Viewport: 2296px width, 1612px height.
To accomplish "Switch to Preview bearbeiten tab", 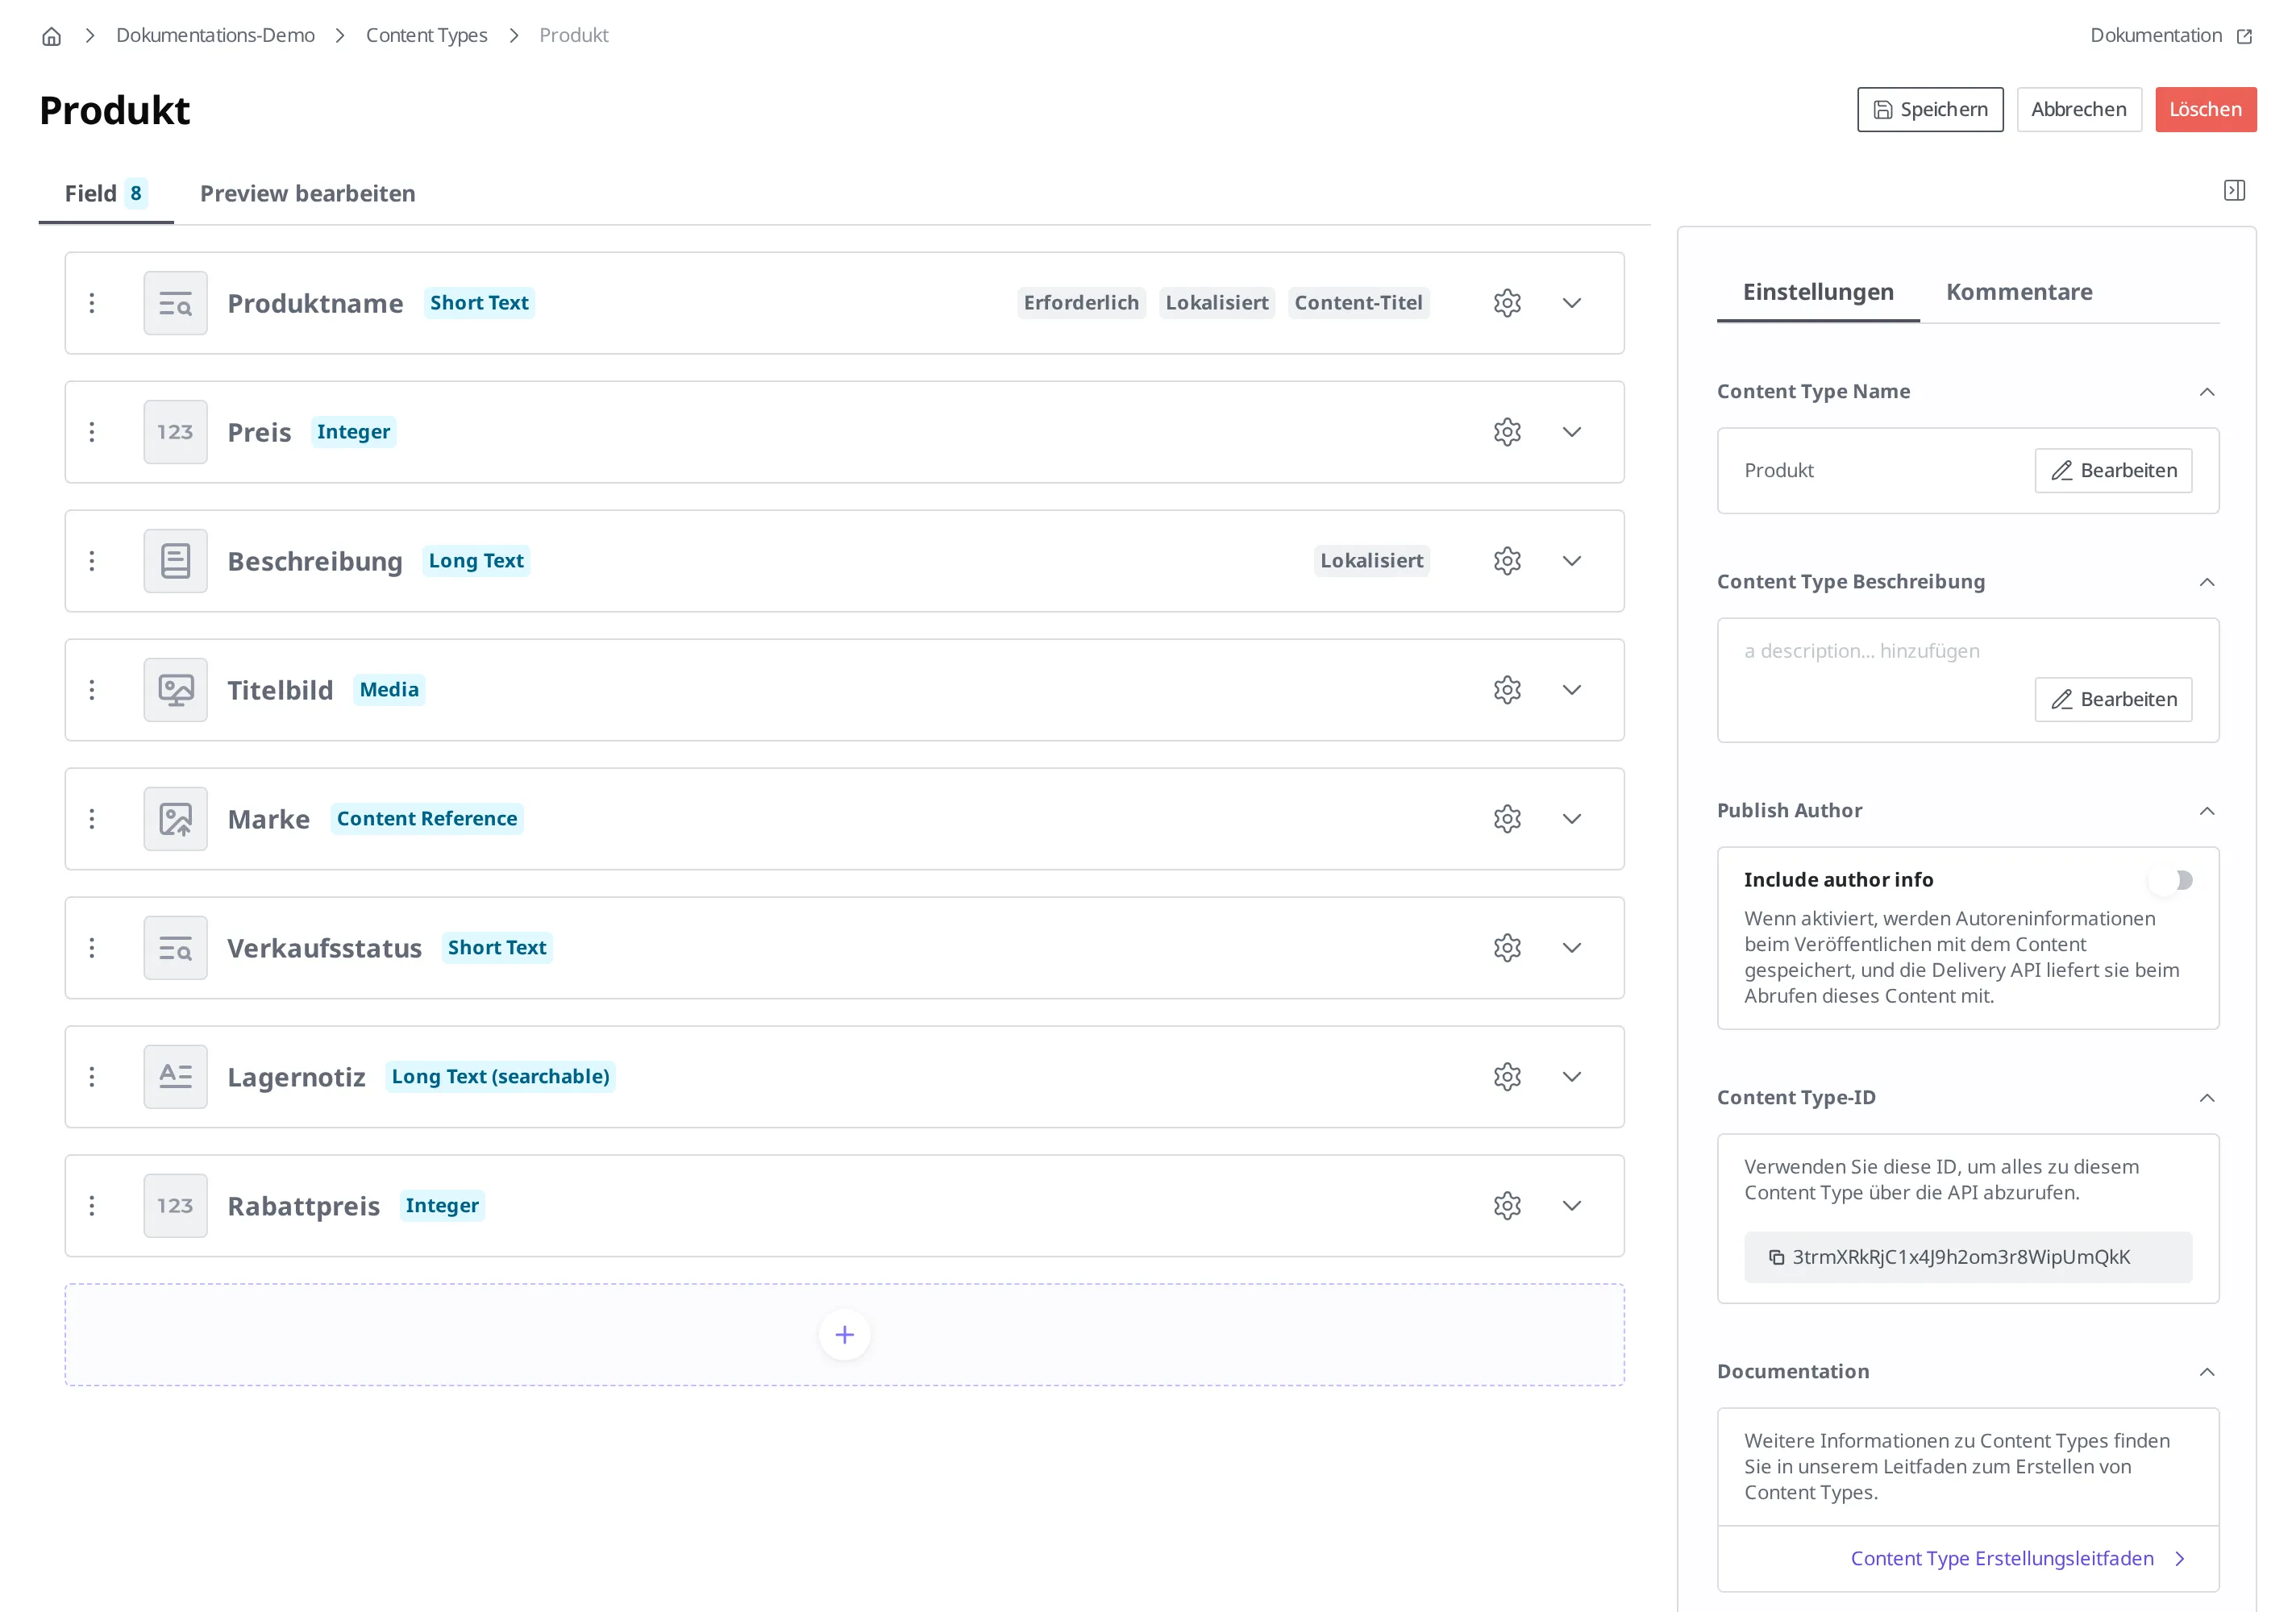I will (x=308, y=193).
